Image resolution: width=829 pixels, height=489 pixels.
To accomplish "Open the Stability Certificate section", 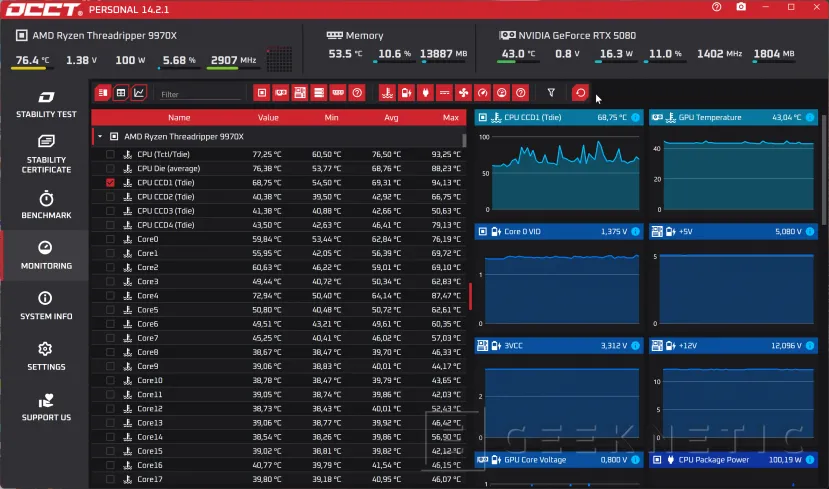I will [x=46, y=154].
